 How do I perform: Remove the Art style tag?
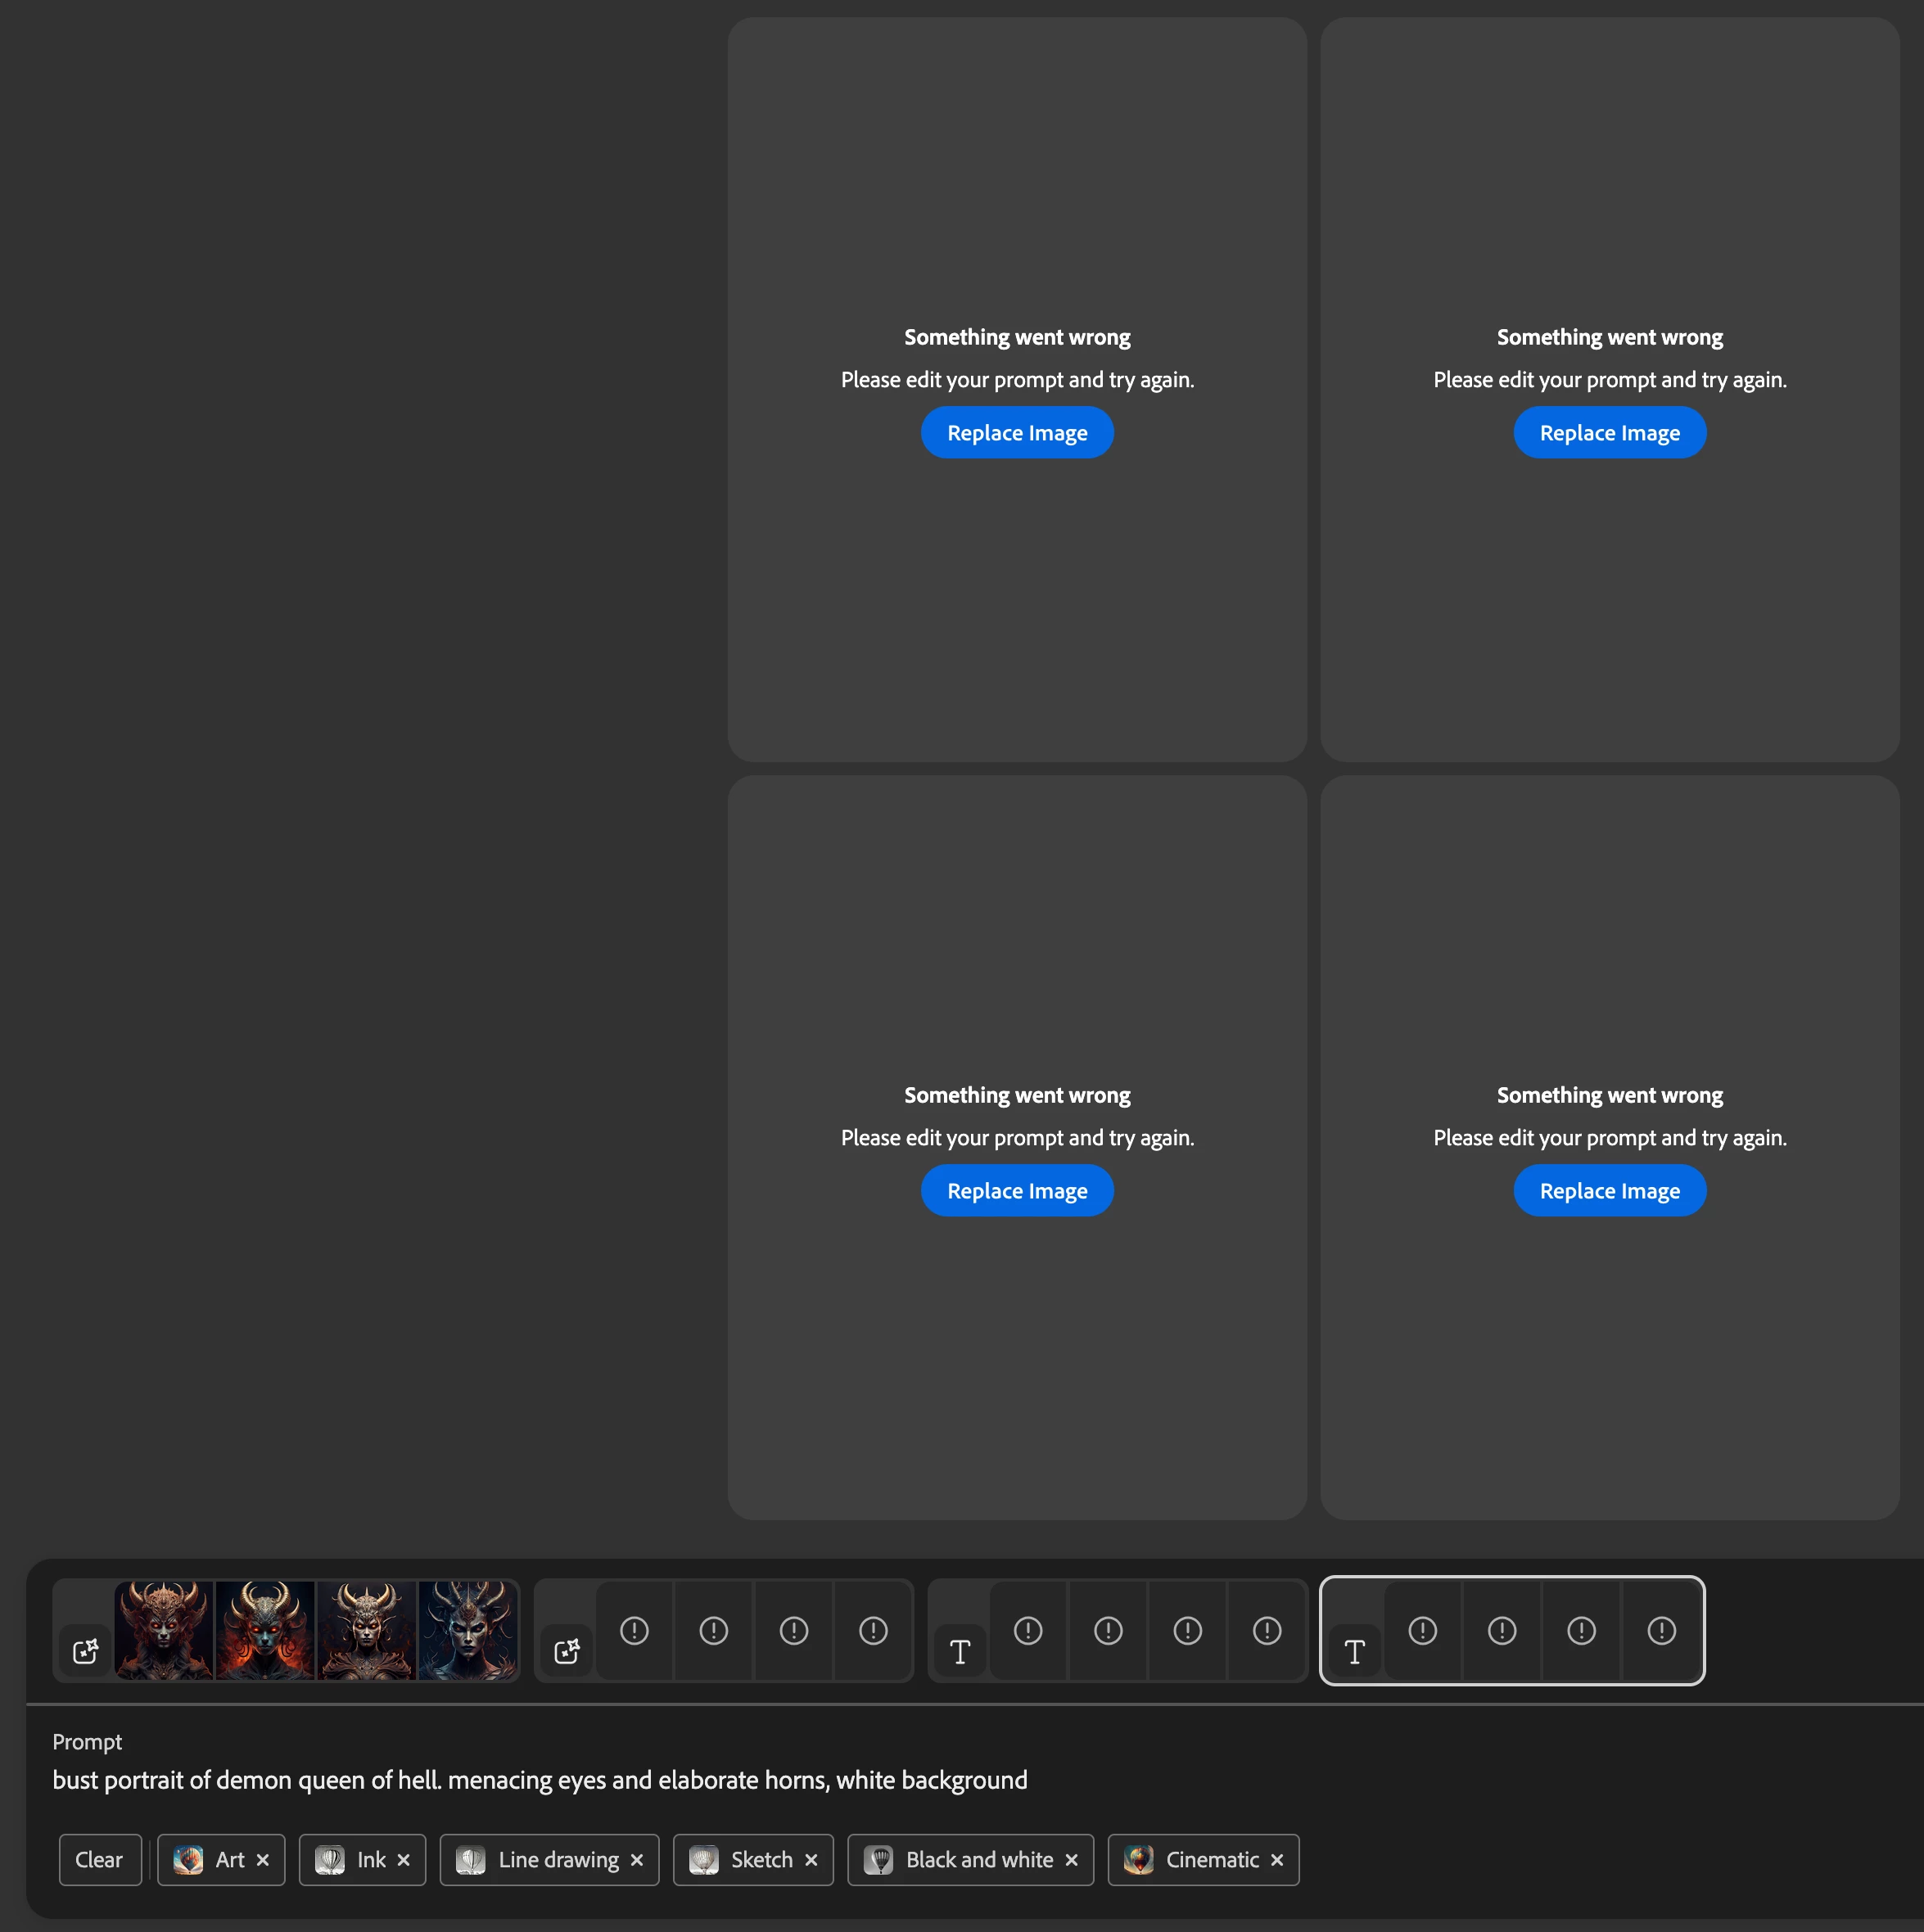pos(263,1860)
